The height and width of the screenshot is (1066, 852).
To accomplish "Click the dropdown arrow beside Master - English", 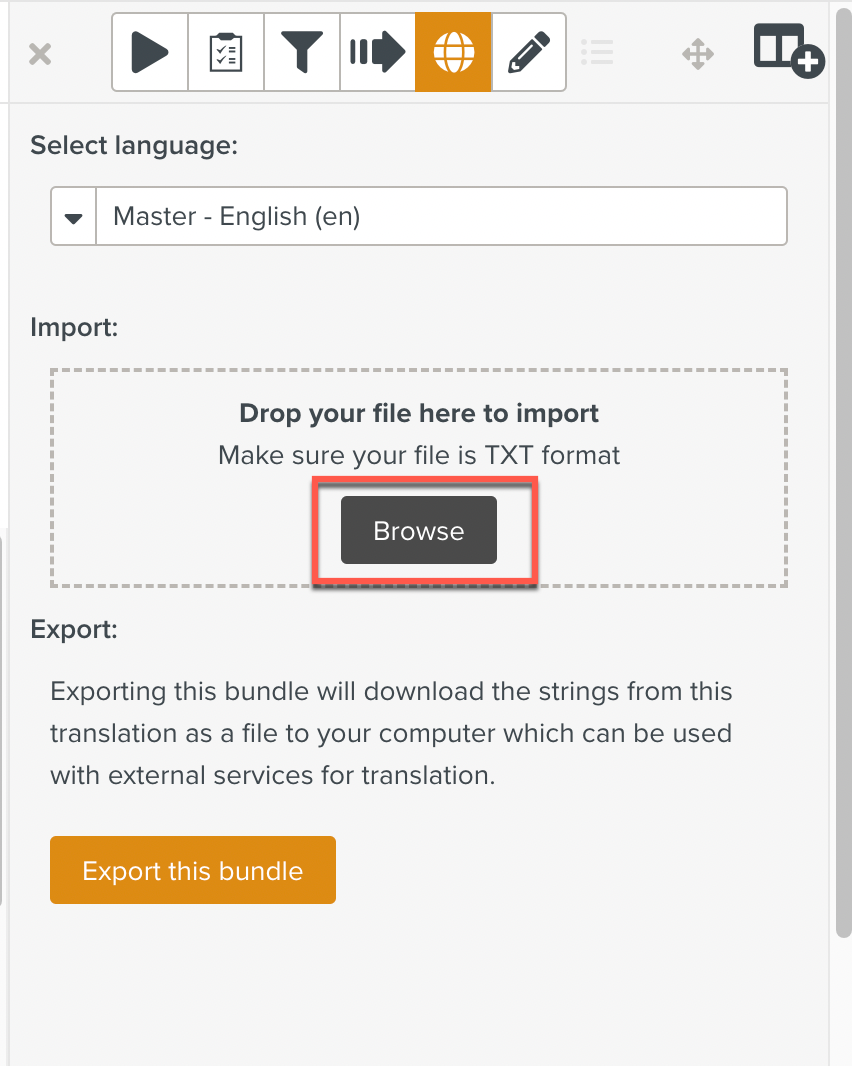I will 72,215.
